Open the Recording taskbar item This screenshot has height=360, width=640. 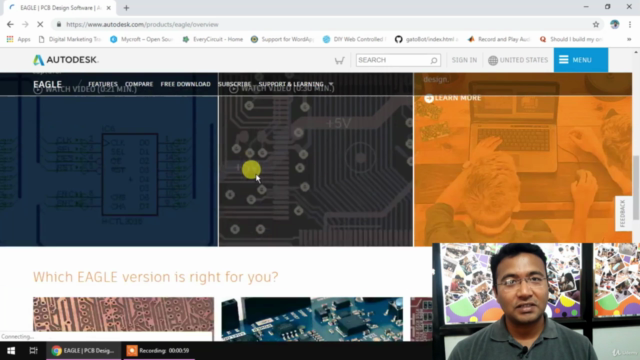[x=158, y=351]
